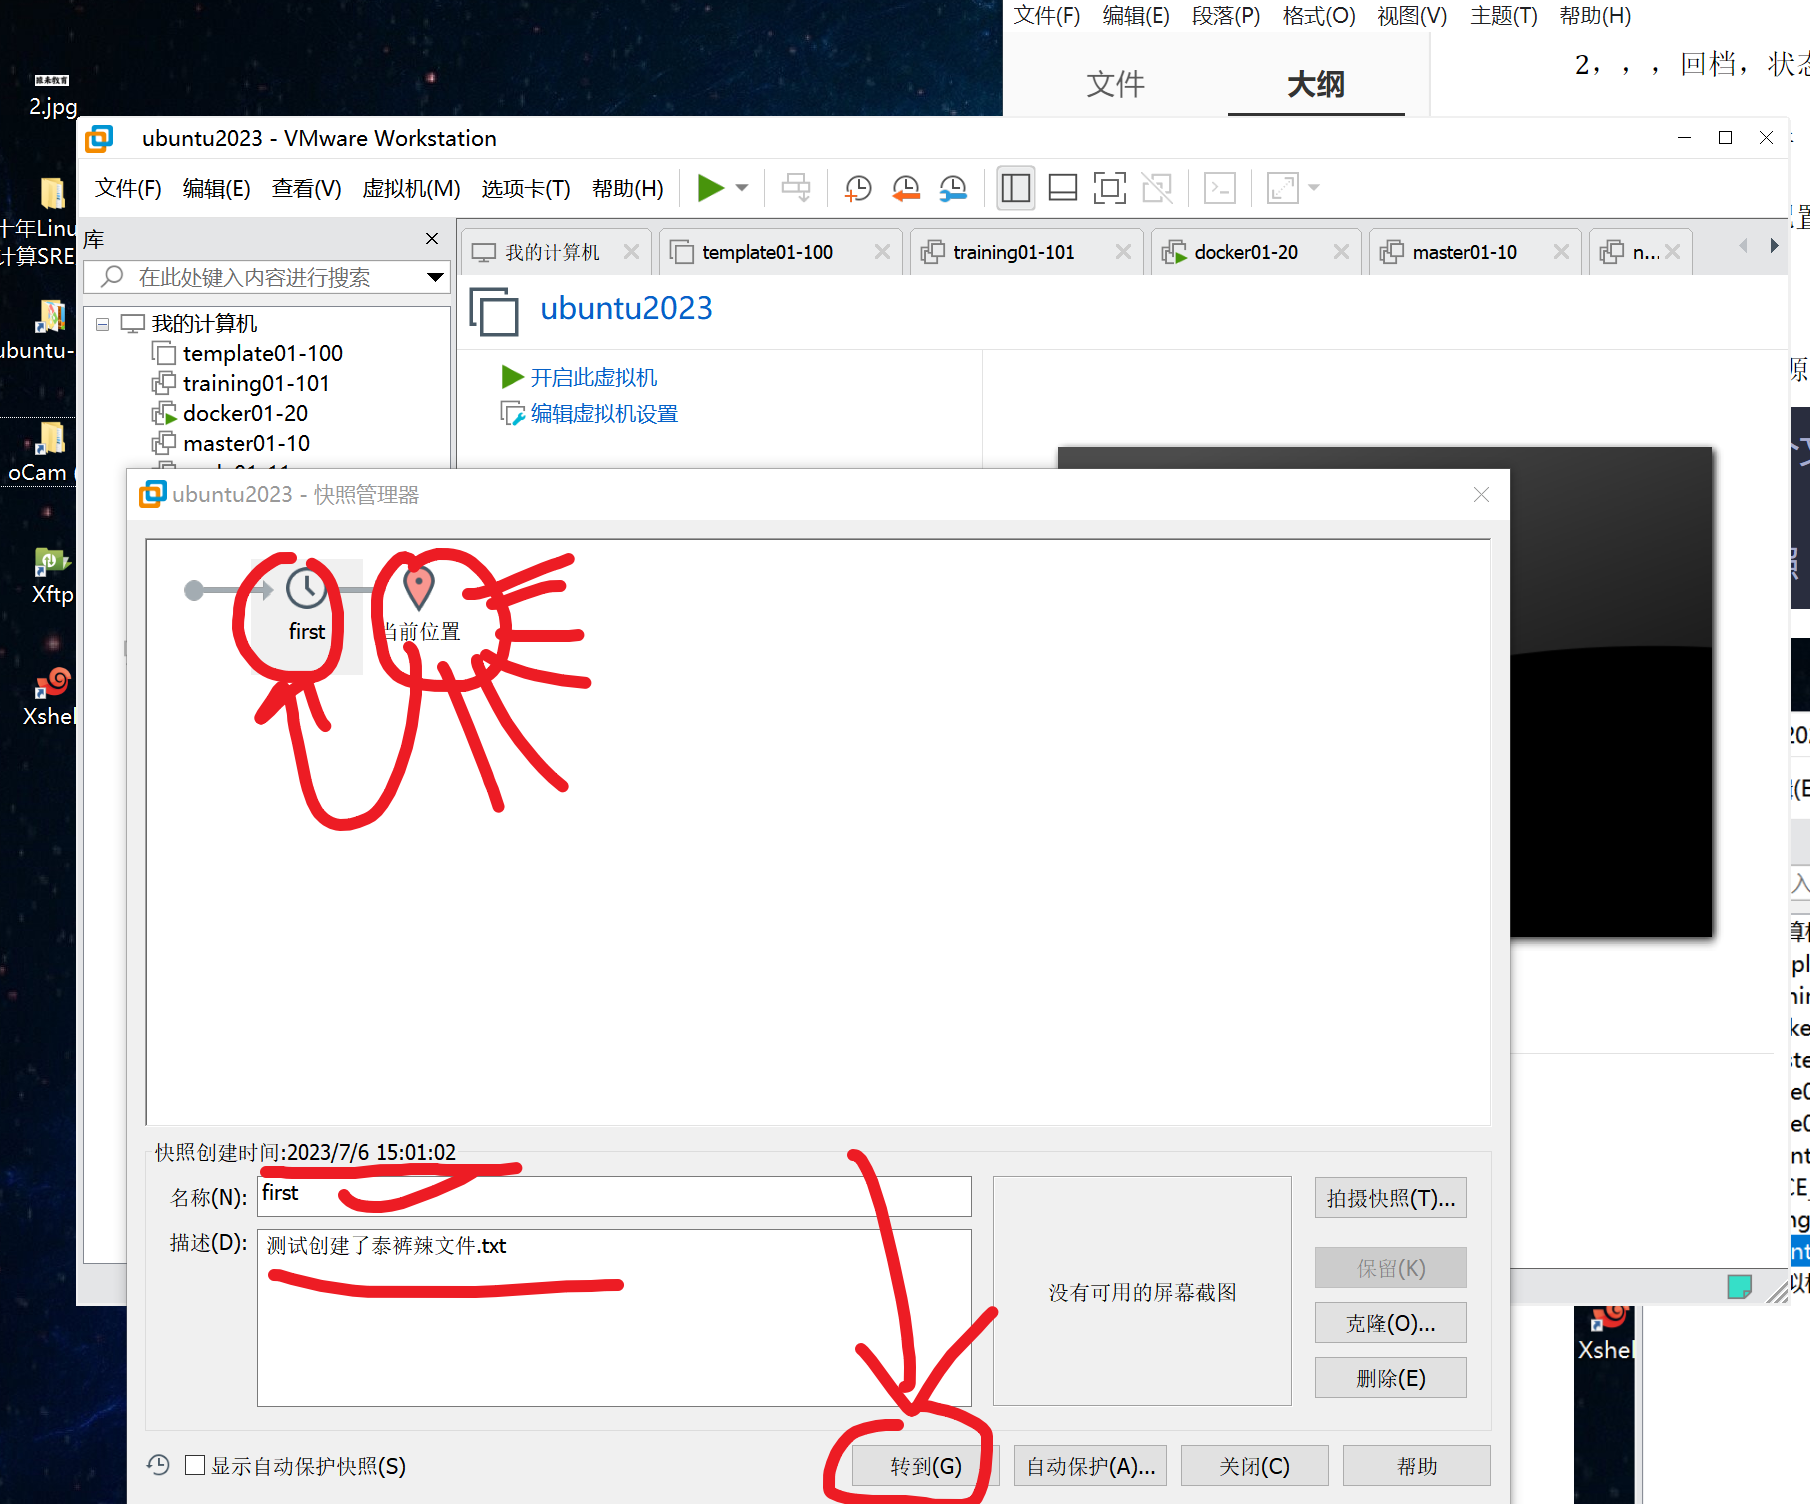
Task: Click the full screen mode toolbar icon
Action: [x=1110, y=188]
